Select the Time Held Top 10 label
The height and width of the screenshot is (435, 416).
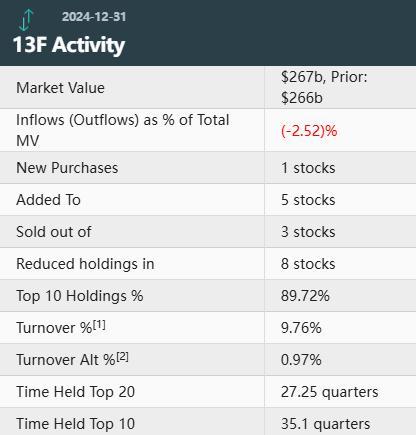coord(75,424)
